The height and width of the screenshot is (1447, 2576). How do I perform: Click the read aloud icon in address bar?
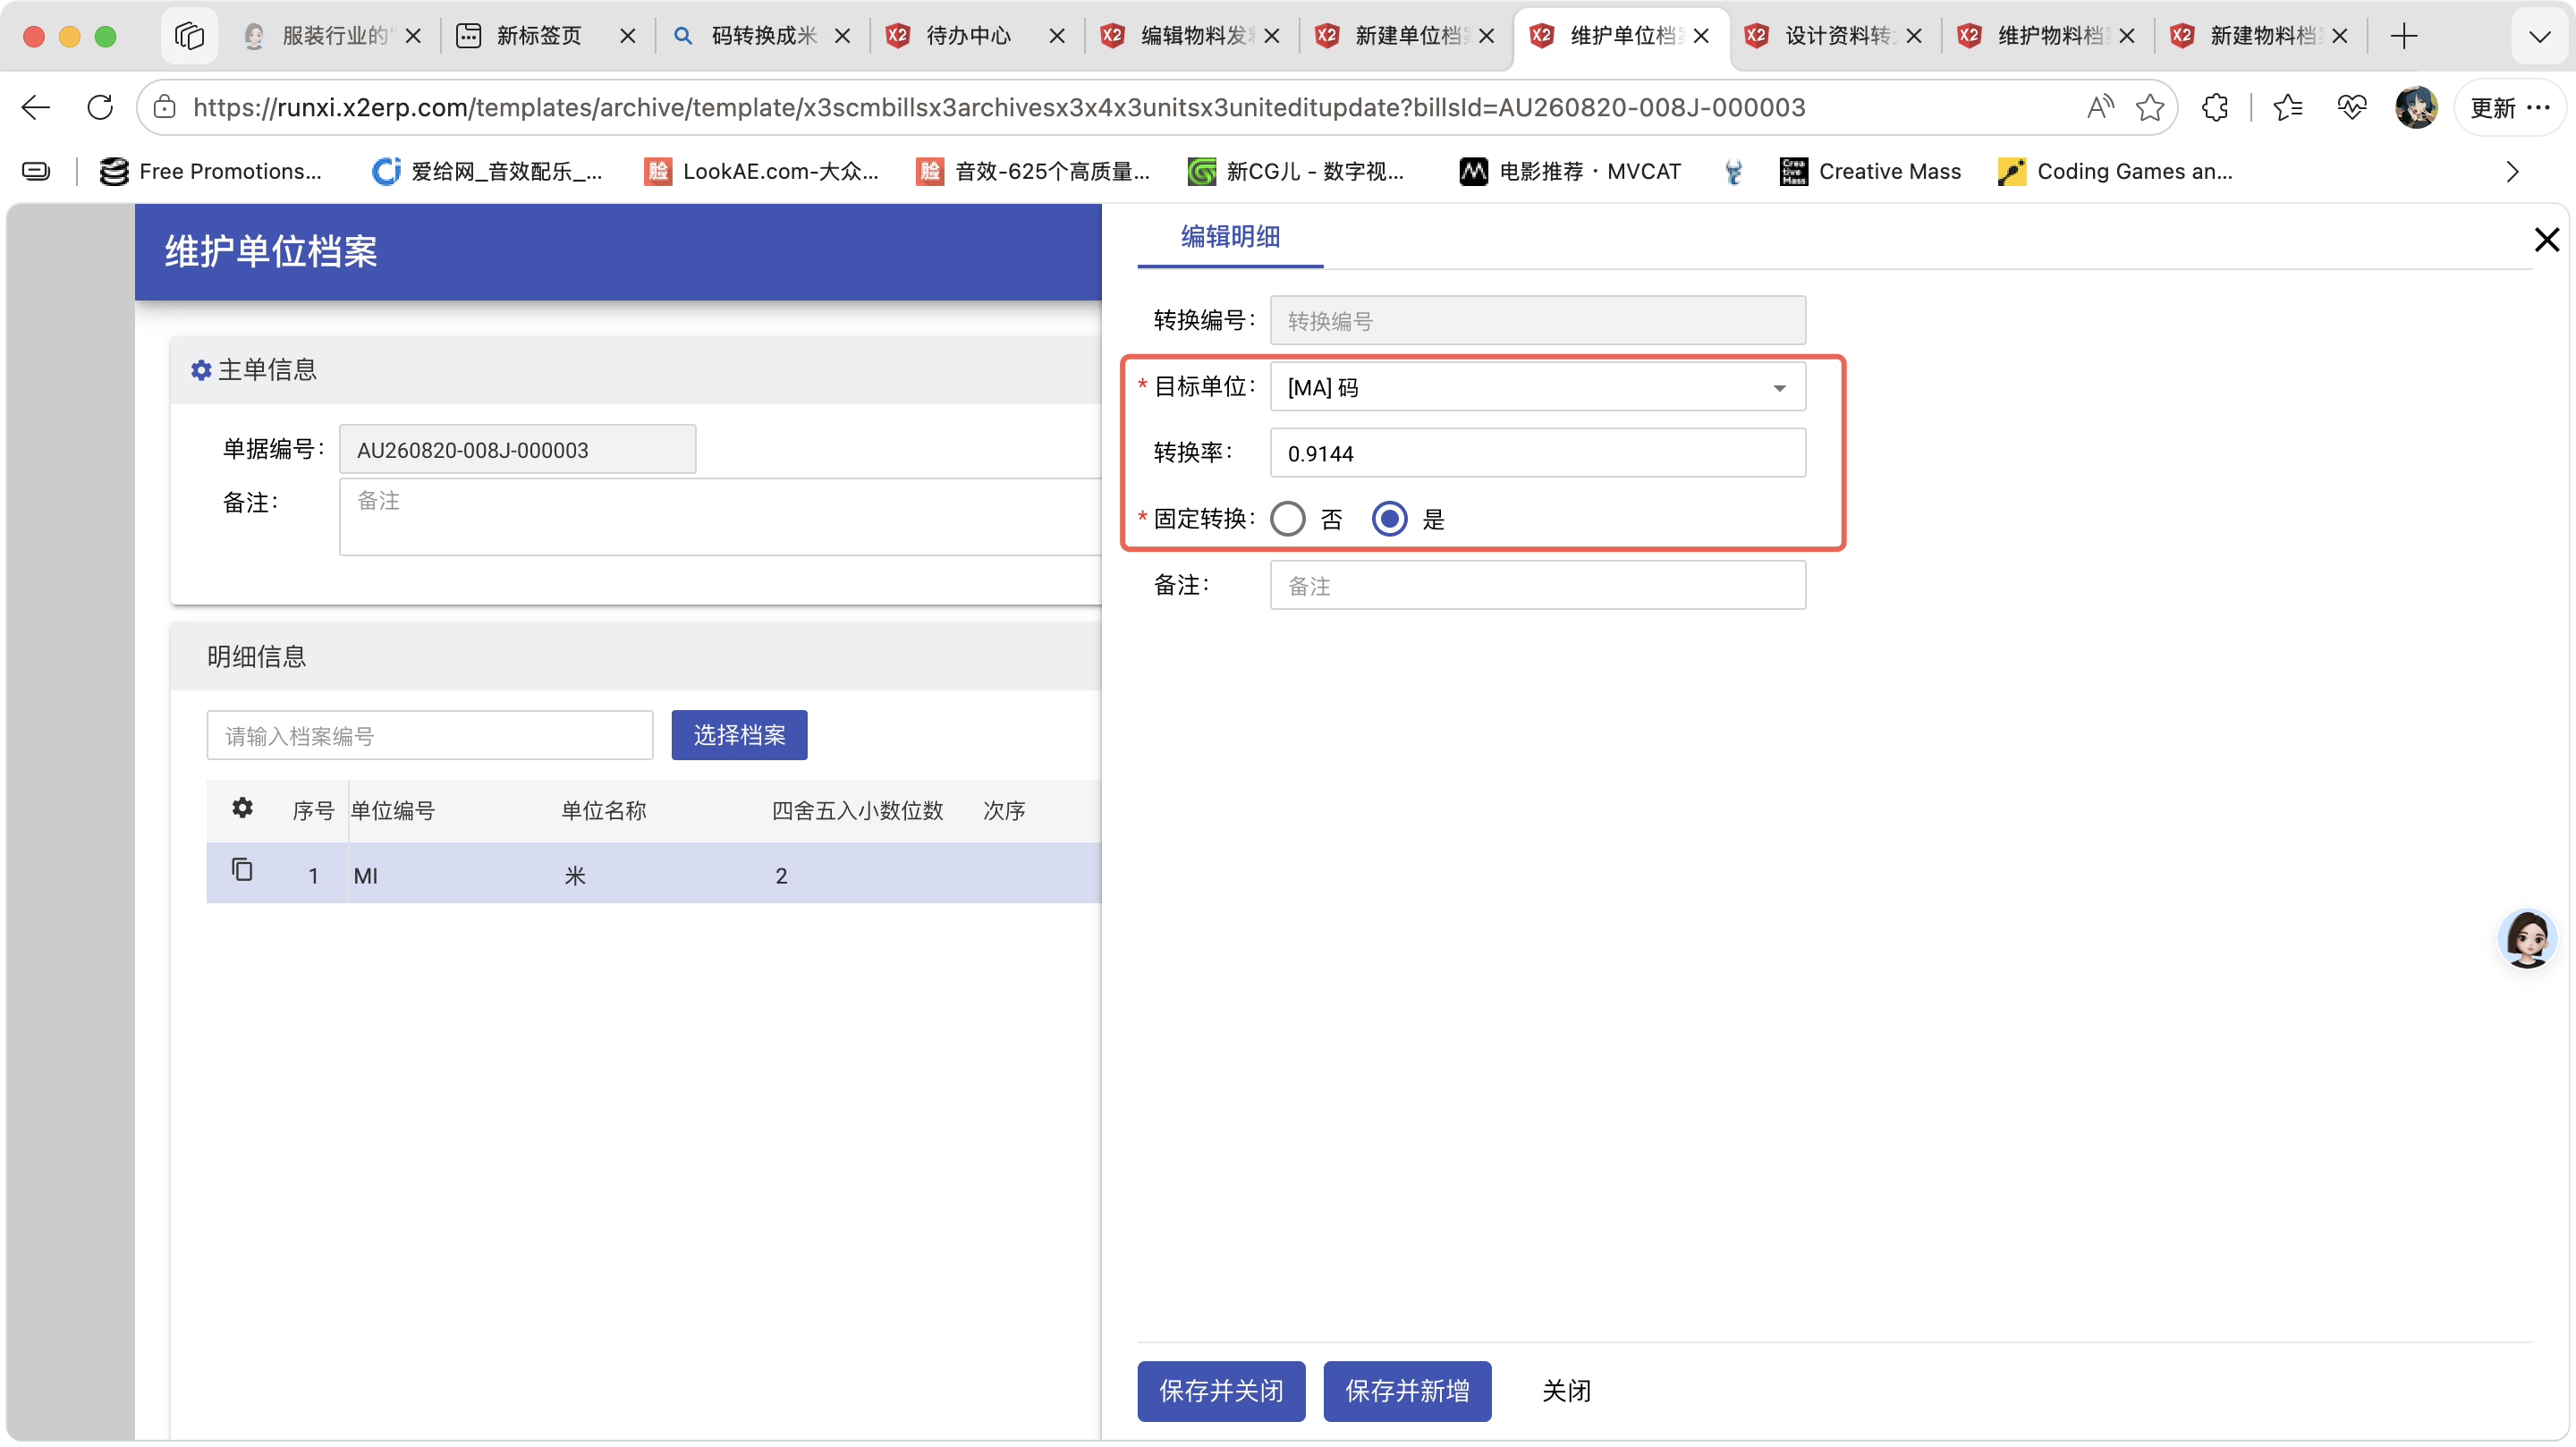pos(2100,107)
